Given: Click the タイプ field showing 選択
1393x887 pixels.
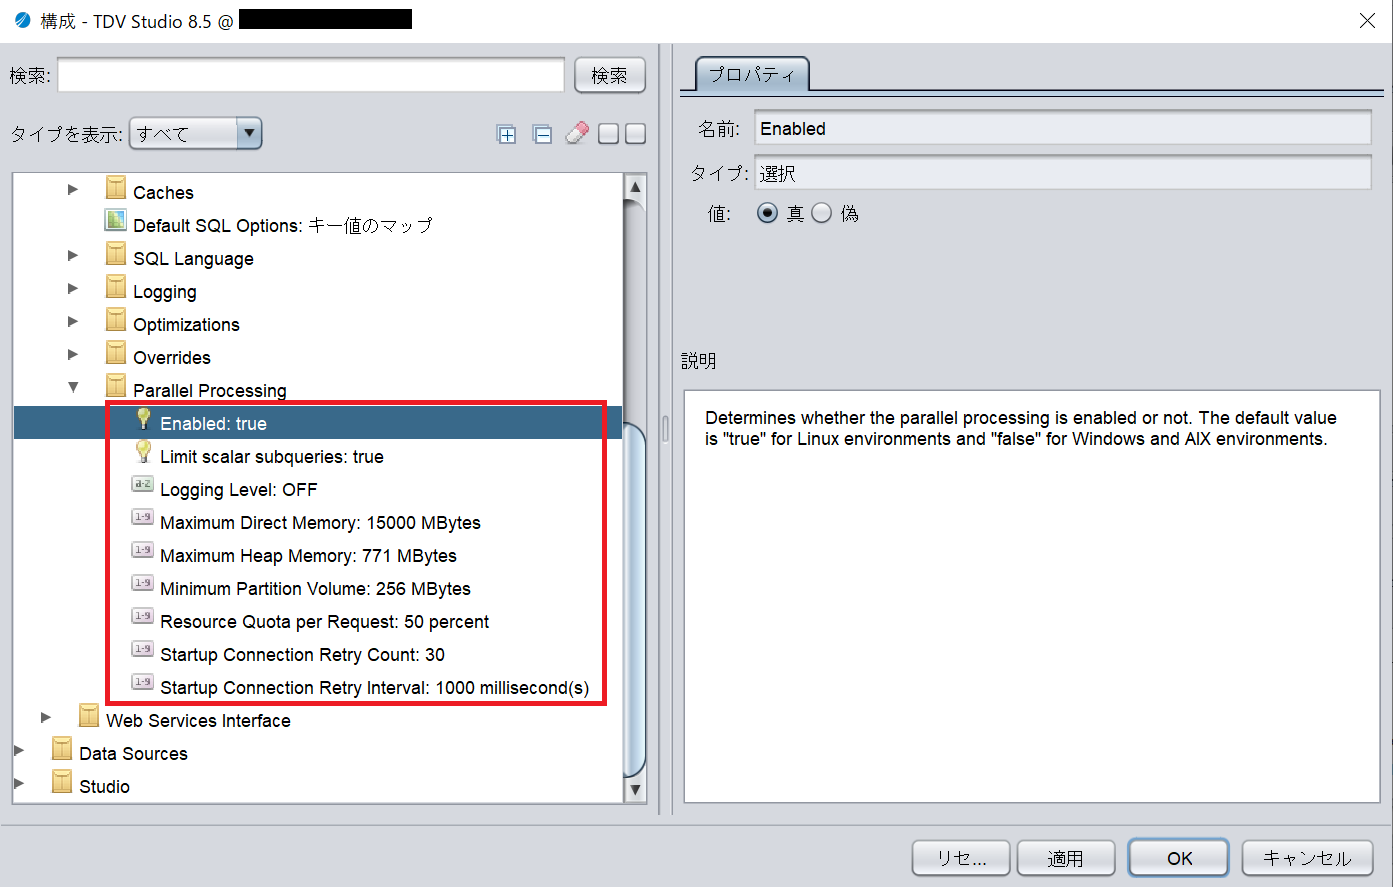Looking at the screenshot, I should pyautogui.click(x=1063, y=173).
